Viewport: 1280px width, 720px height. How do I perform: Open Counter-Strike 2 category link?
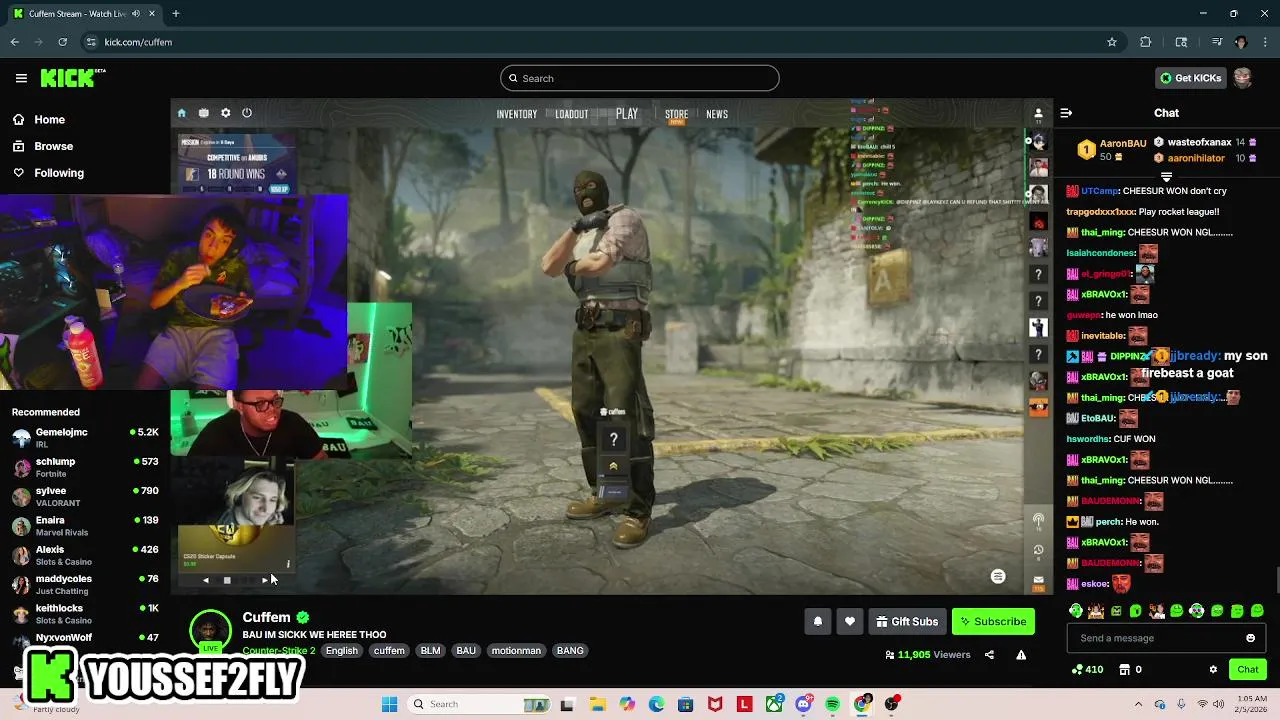point(279,651)
